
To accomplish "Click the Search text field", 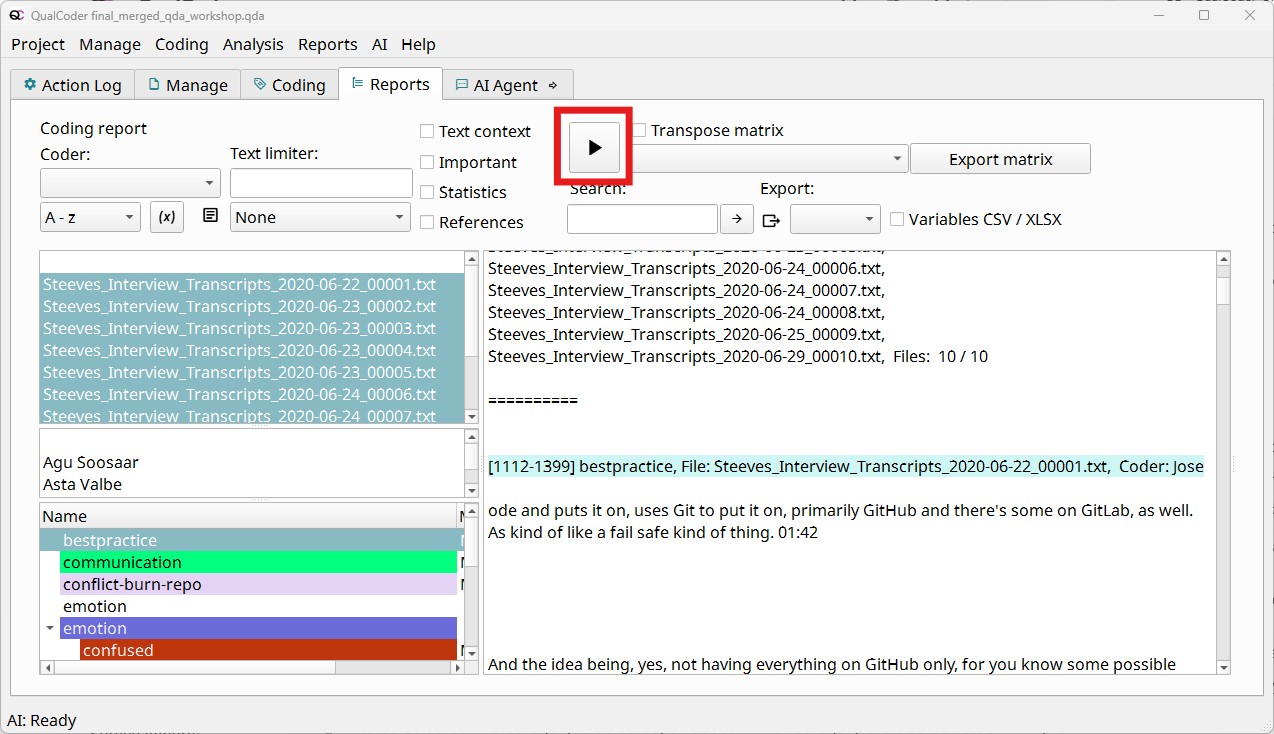I will tap(642, 219).
